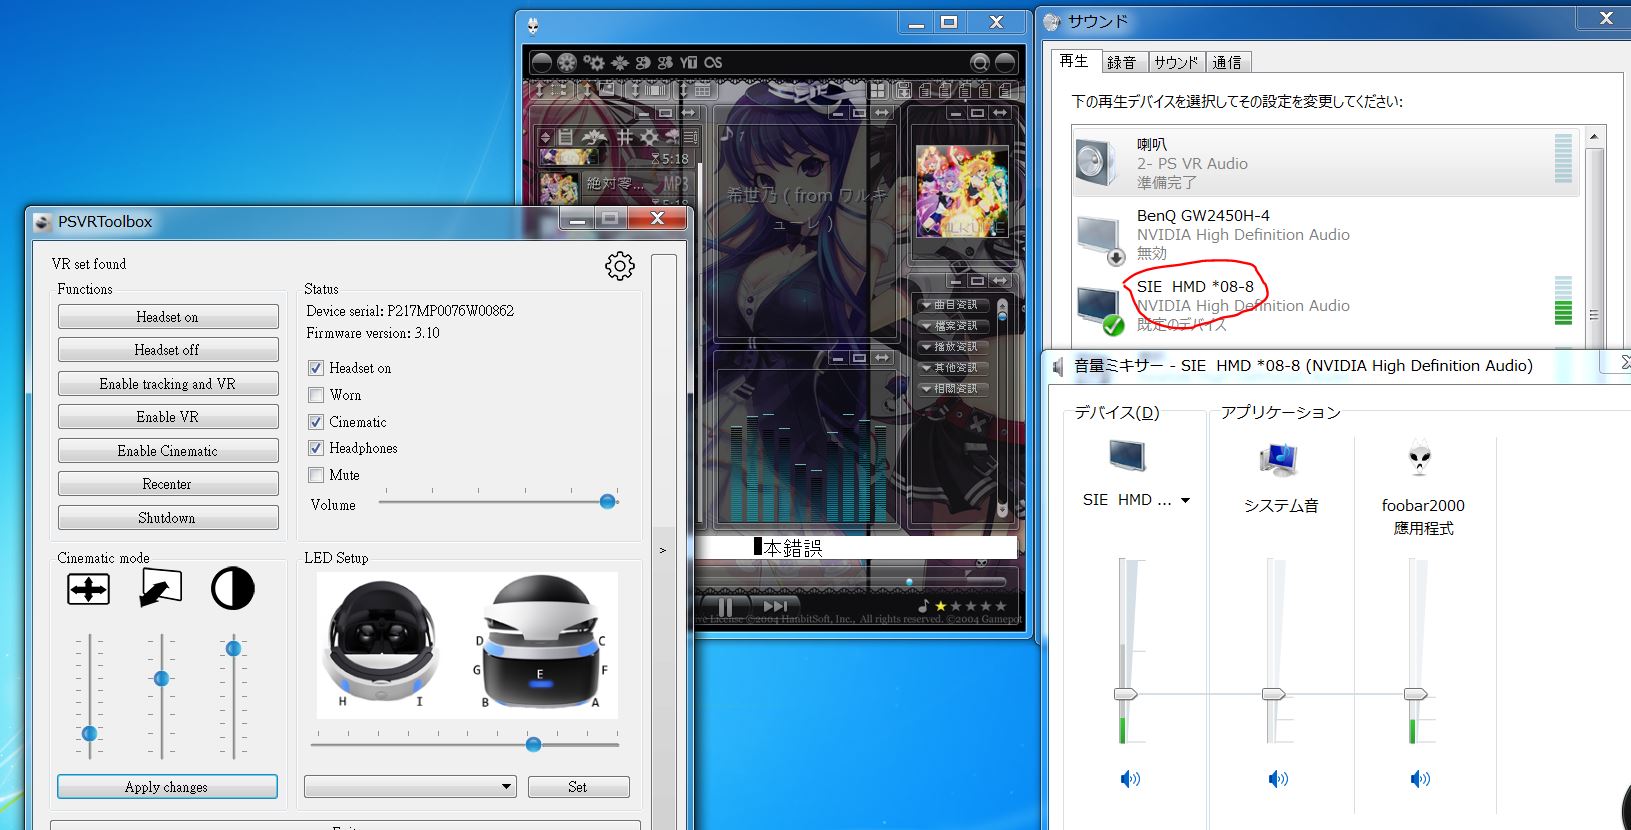
Task: Click the LED intensity horizontal slider handle
Action: [533, 744]
